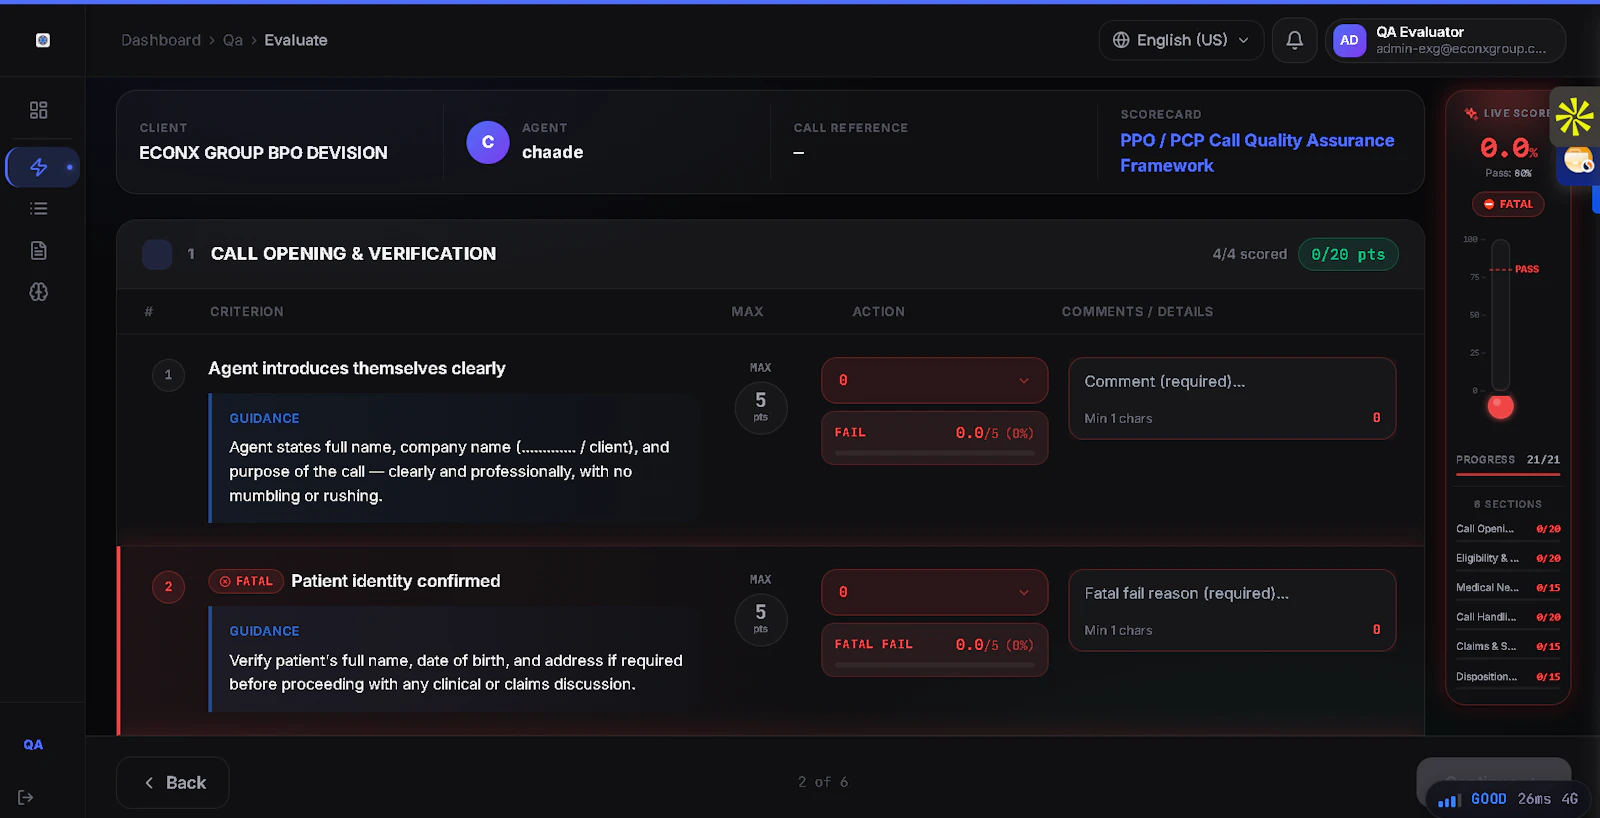Click the 2 of 6 page indicator
1600x818 pixels.
coord(823,782)
